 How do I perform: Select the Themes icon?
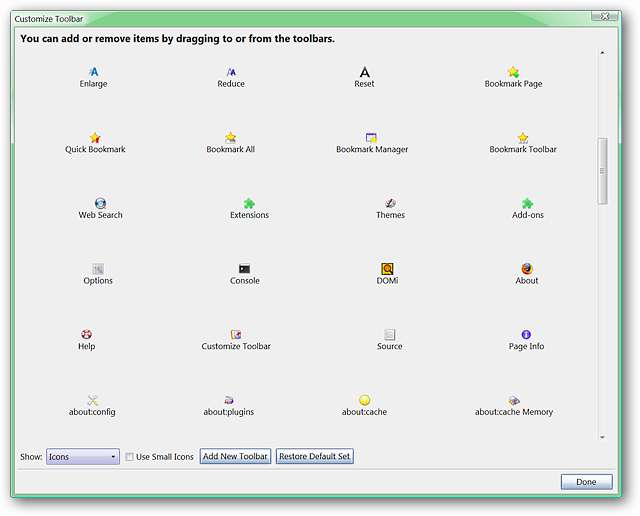click(x=390, y=203)
